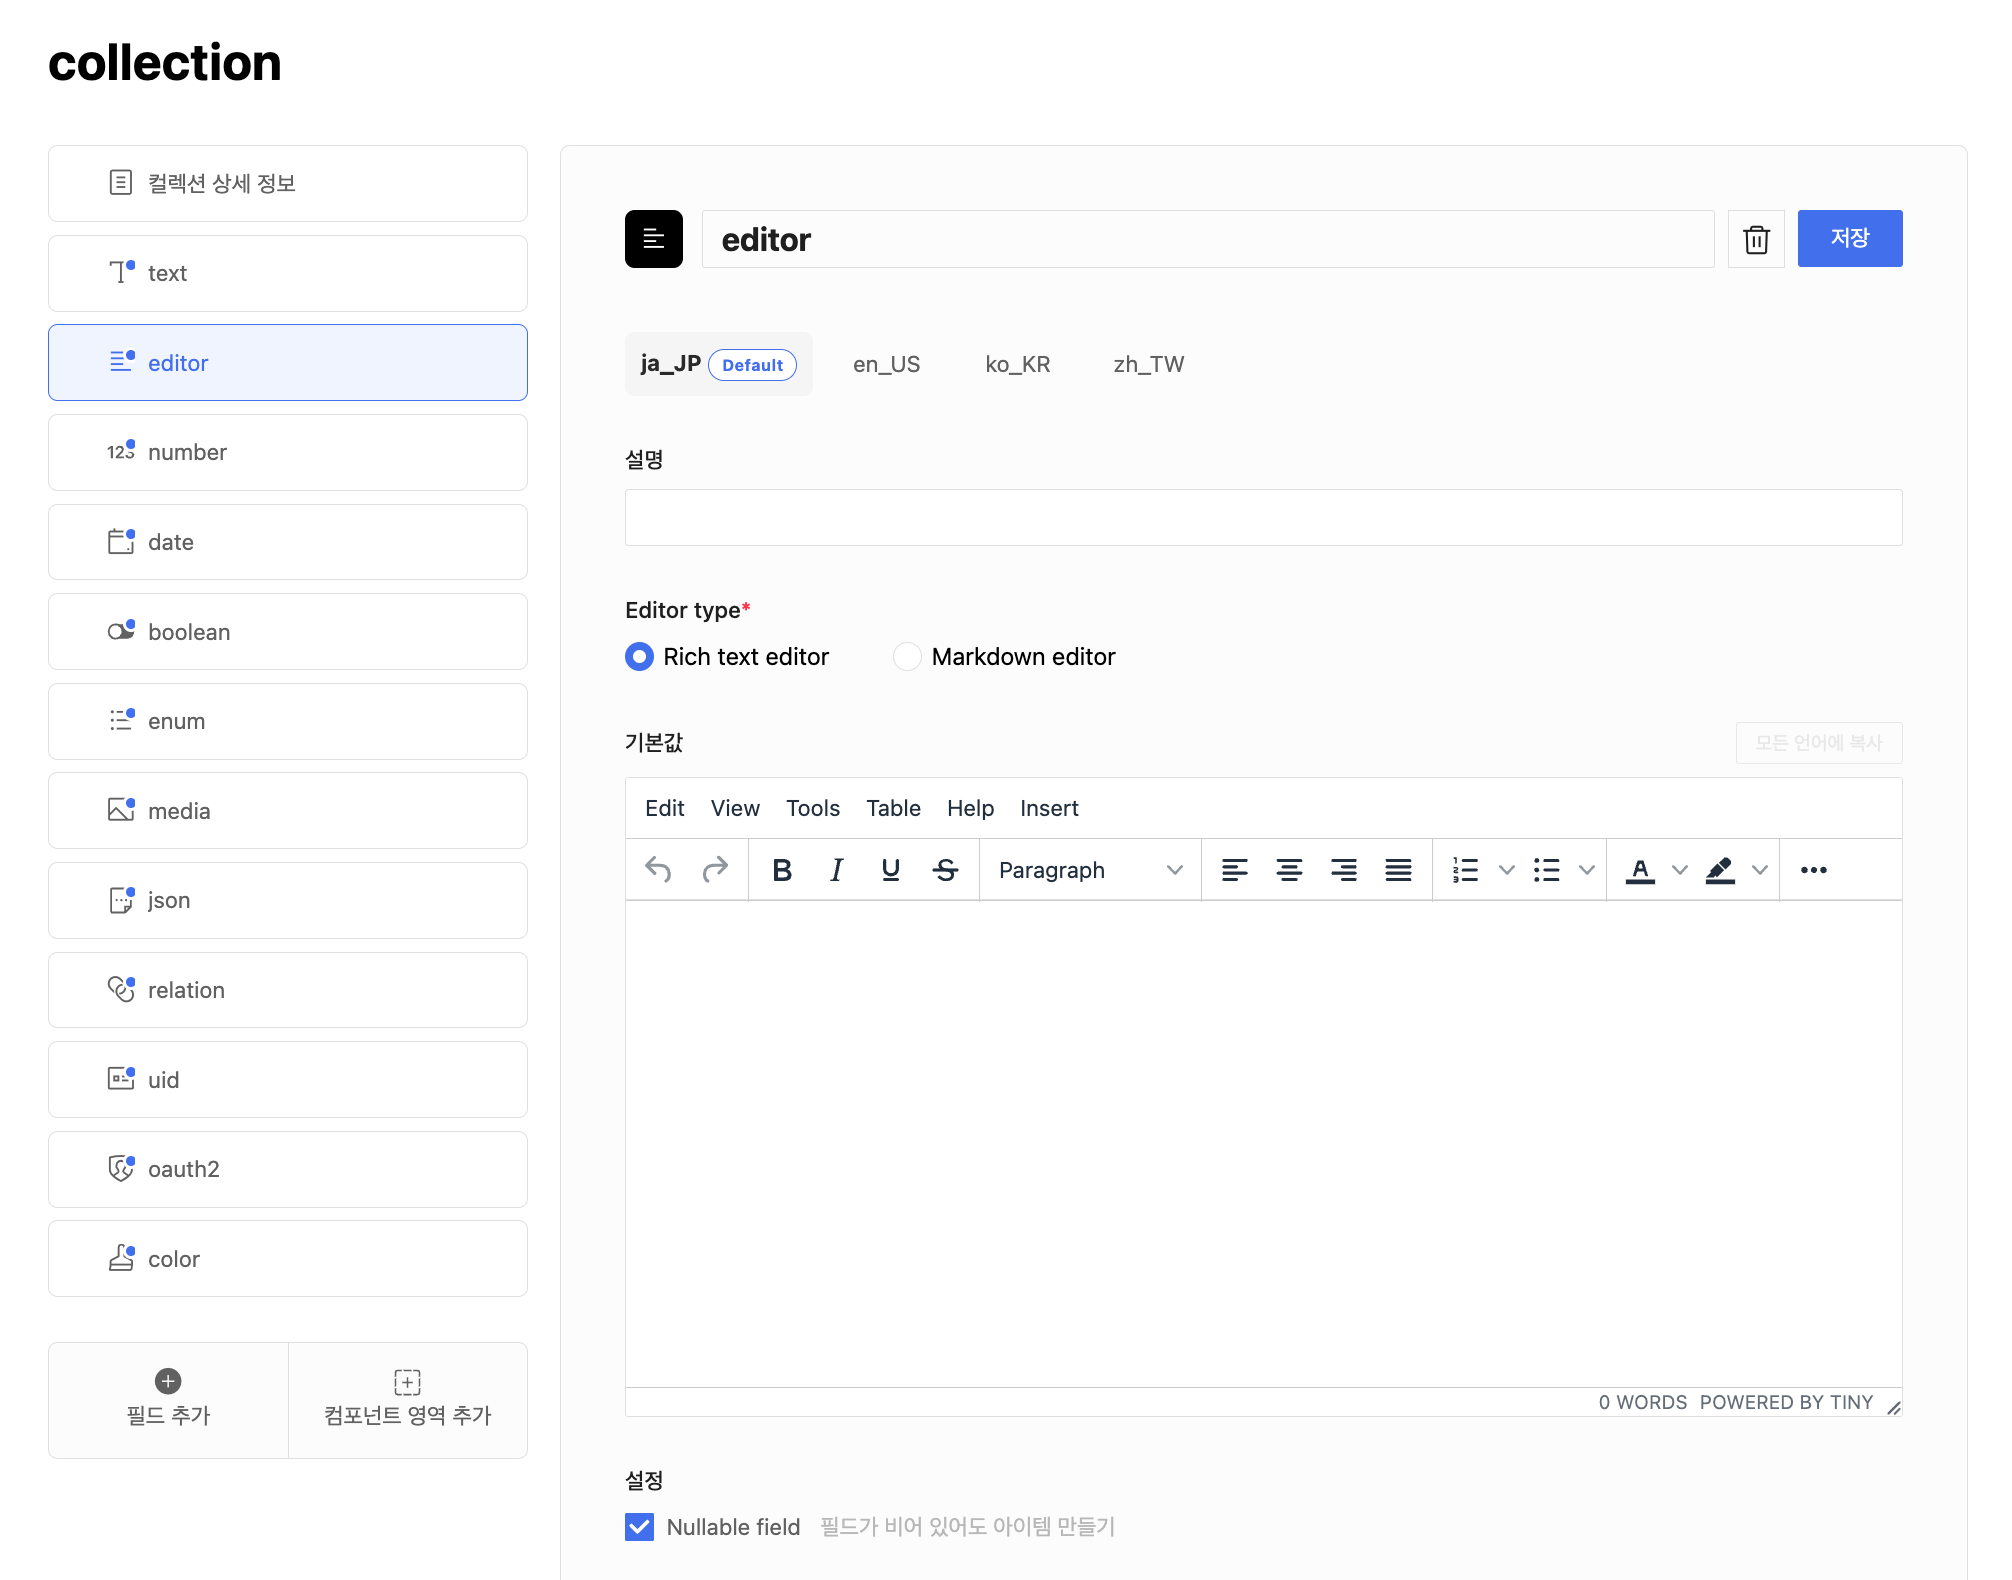Show more toolbar options (three dots)
Viewport: 2012px width, 1580px height.
point(1814,870)
